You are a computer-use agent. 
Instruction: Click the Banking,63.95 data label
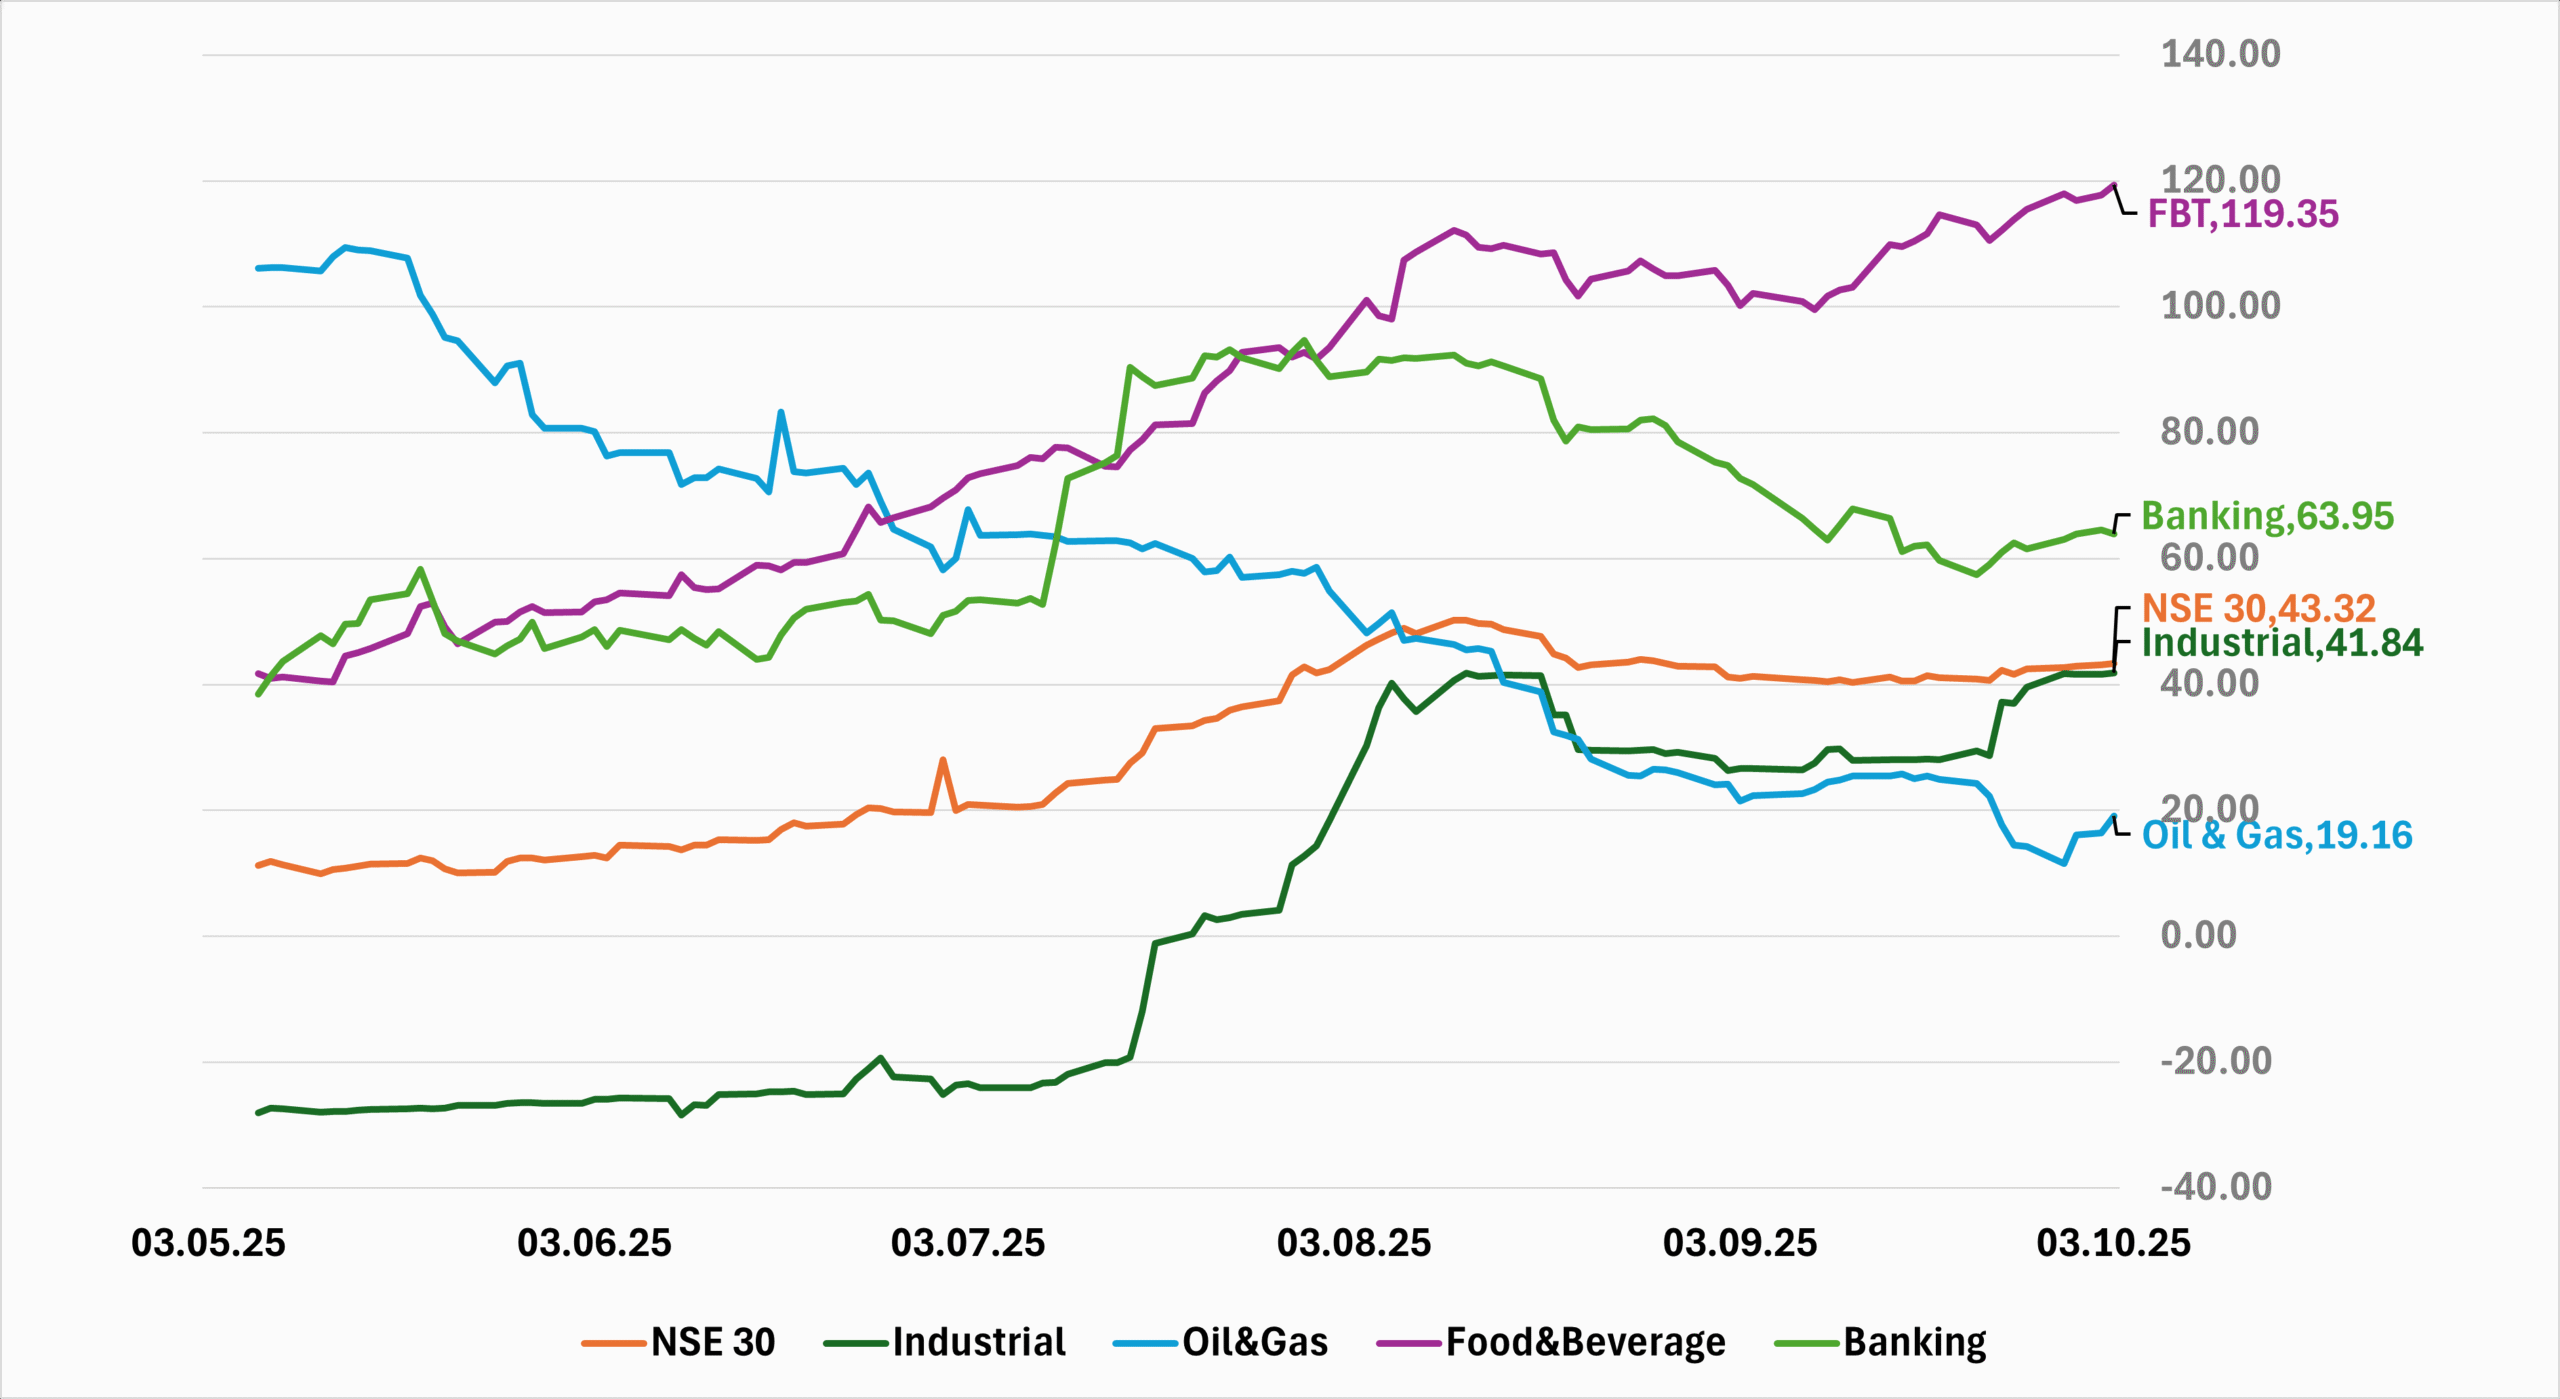(x=2267, y=516)
